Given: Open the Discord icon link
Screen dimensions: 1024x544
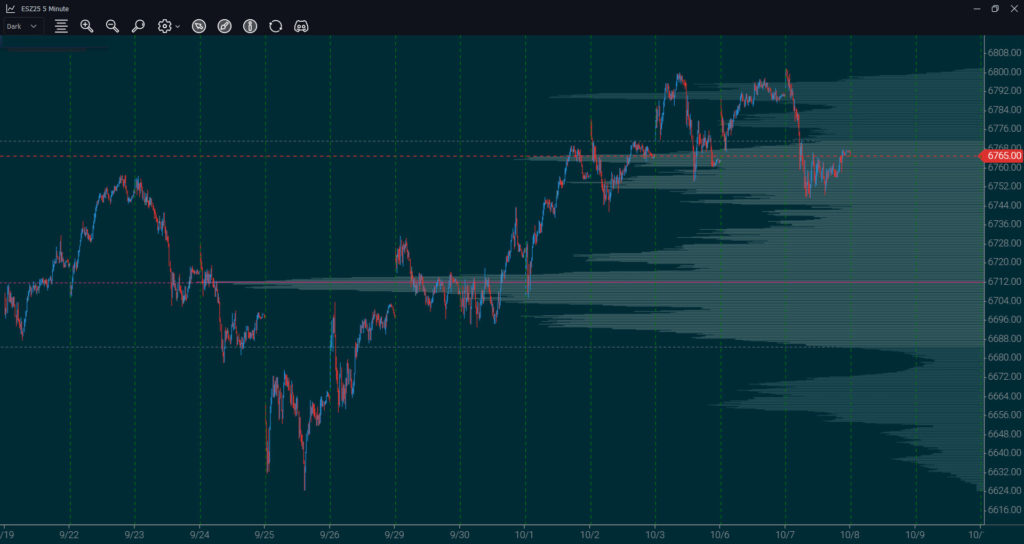Looking at the screenshot, I should tap(301, 26).
